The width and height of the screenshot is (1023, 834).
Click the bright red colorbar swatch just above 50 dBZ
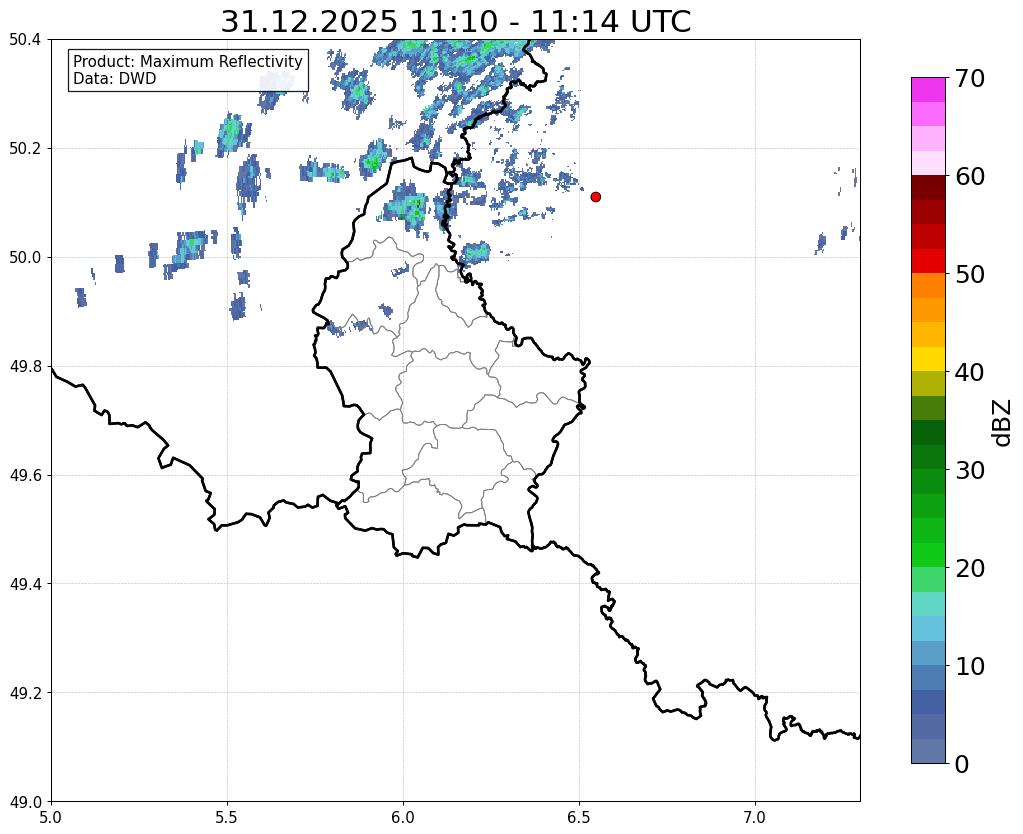pyautogui.click(x=928, y=262)
